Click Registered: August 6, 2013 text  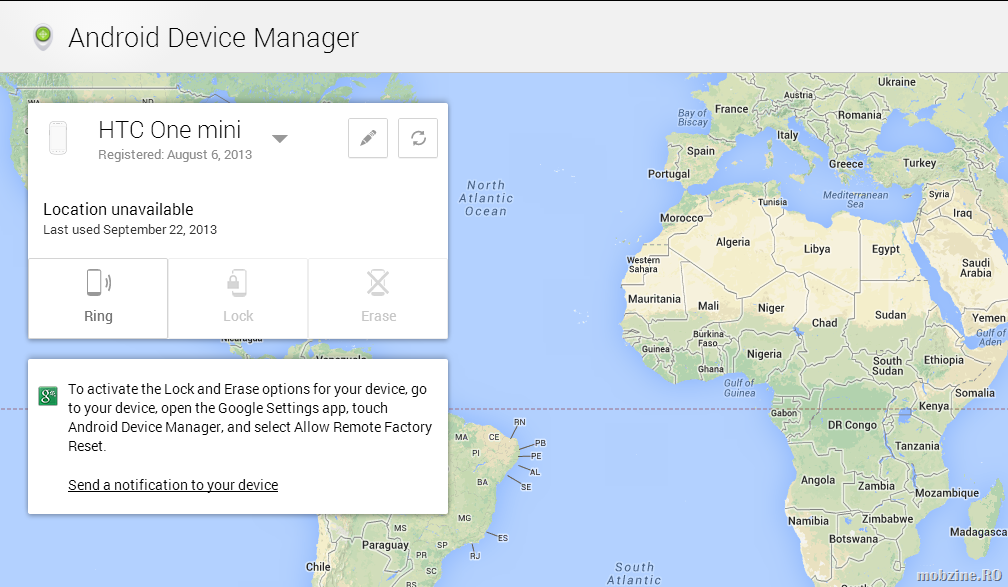175,155
